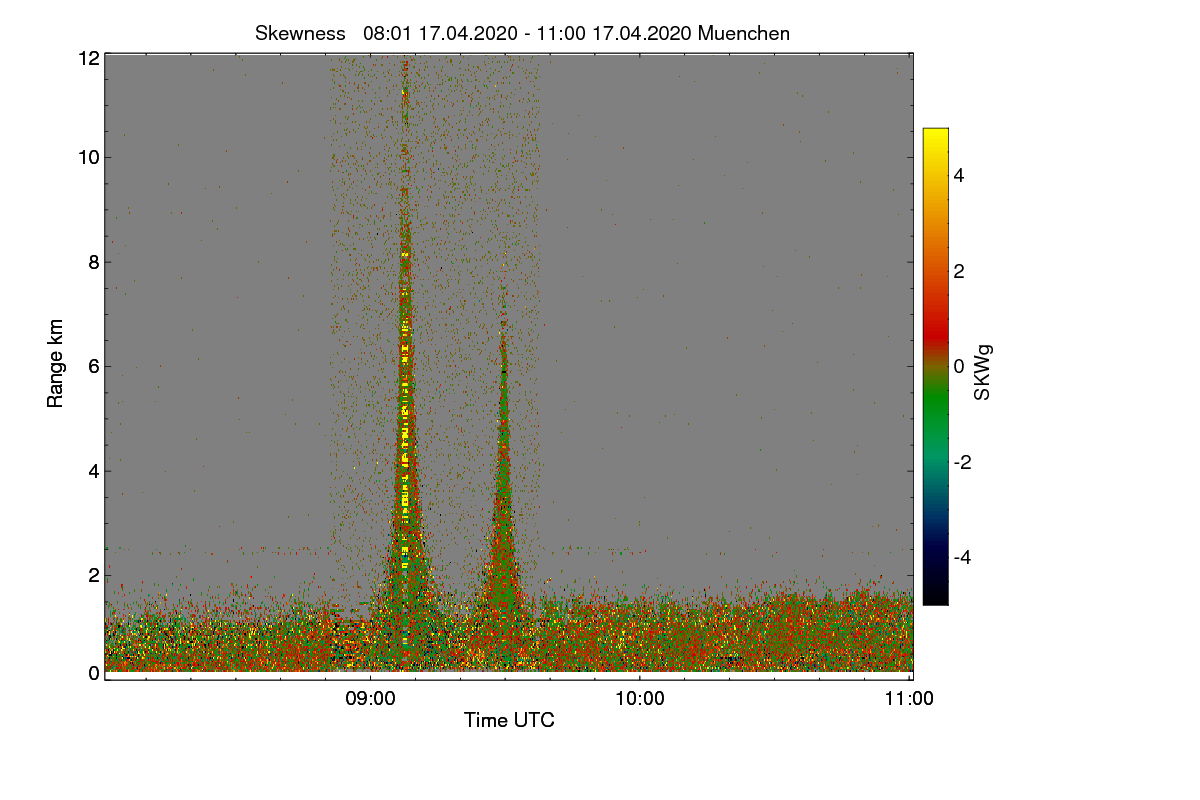This screenshot has height=800, width=1200.
Task: Click the 4 km range tick label
Action: tap(93, 470)
